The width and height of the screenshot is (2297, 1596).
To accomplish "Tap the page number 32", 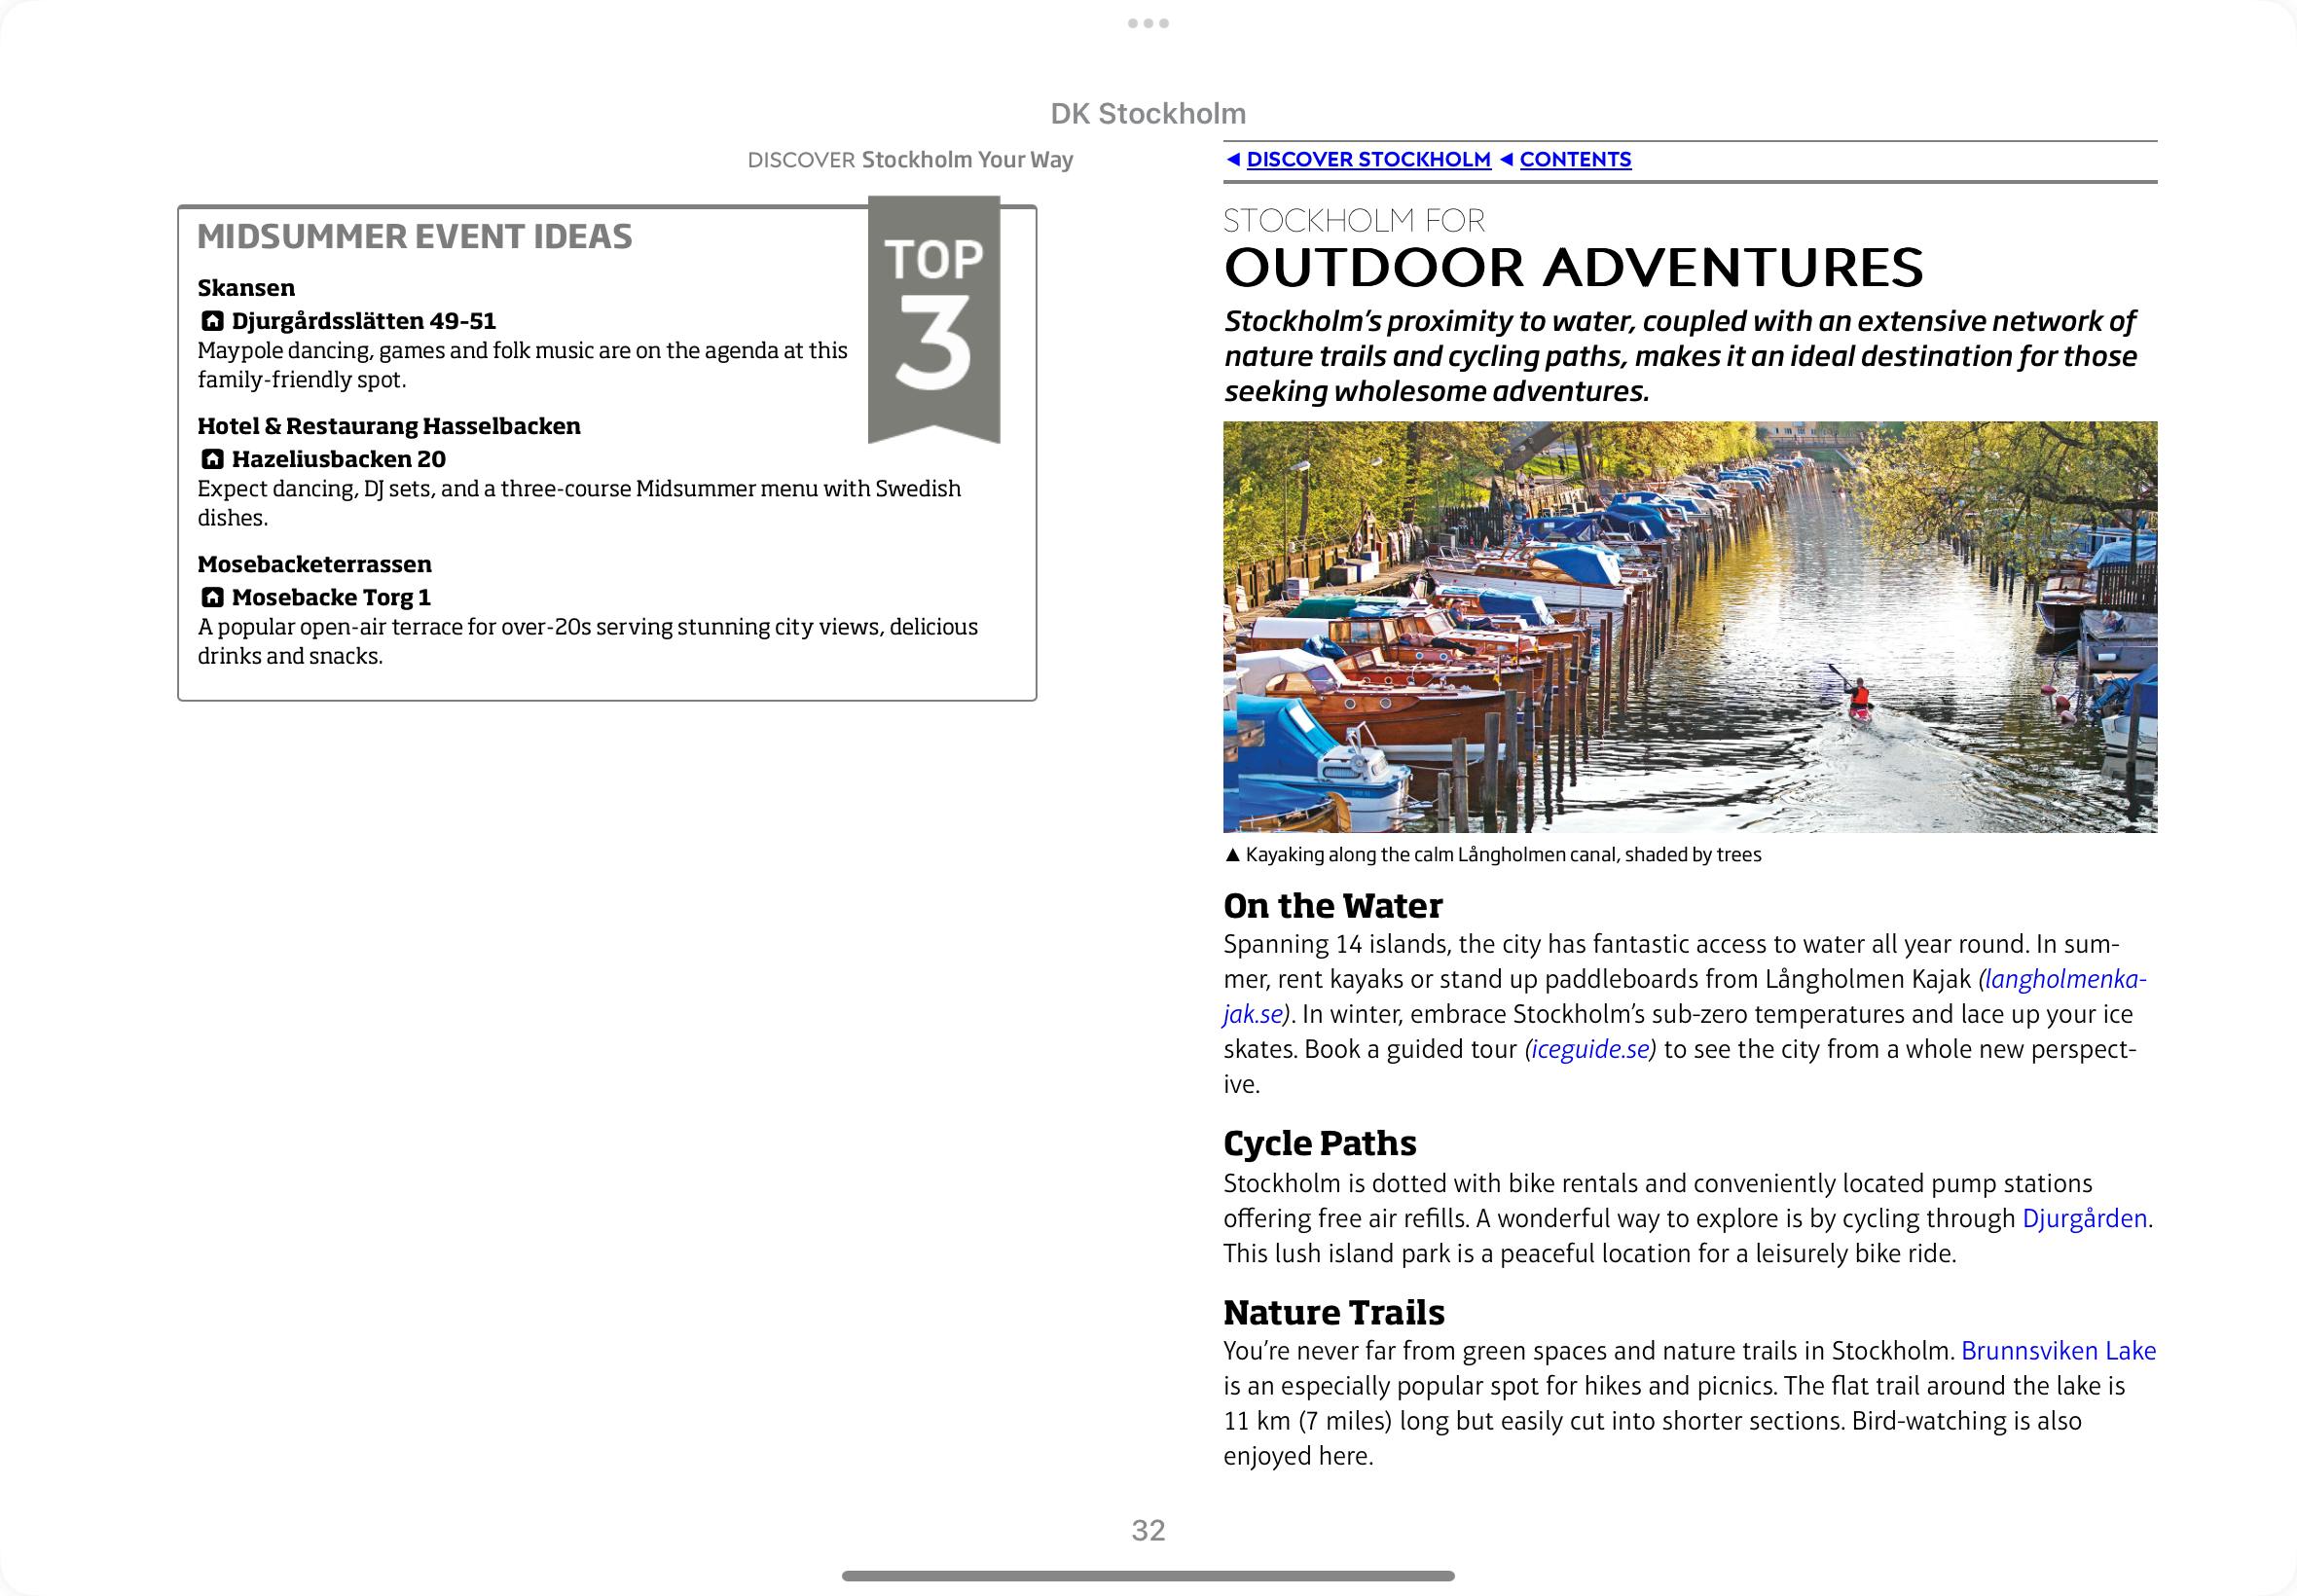I will (x=1148, y=1530).
